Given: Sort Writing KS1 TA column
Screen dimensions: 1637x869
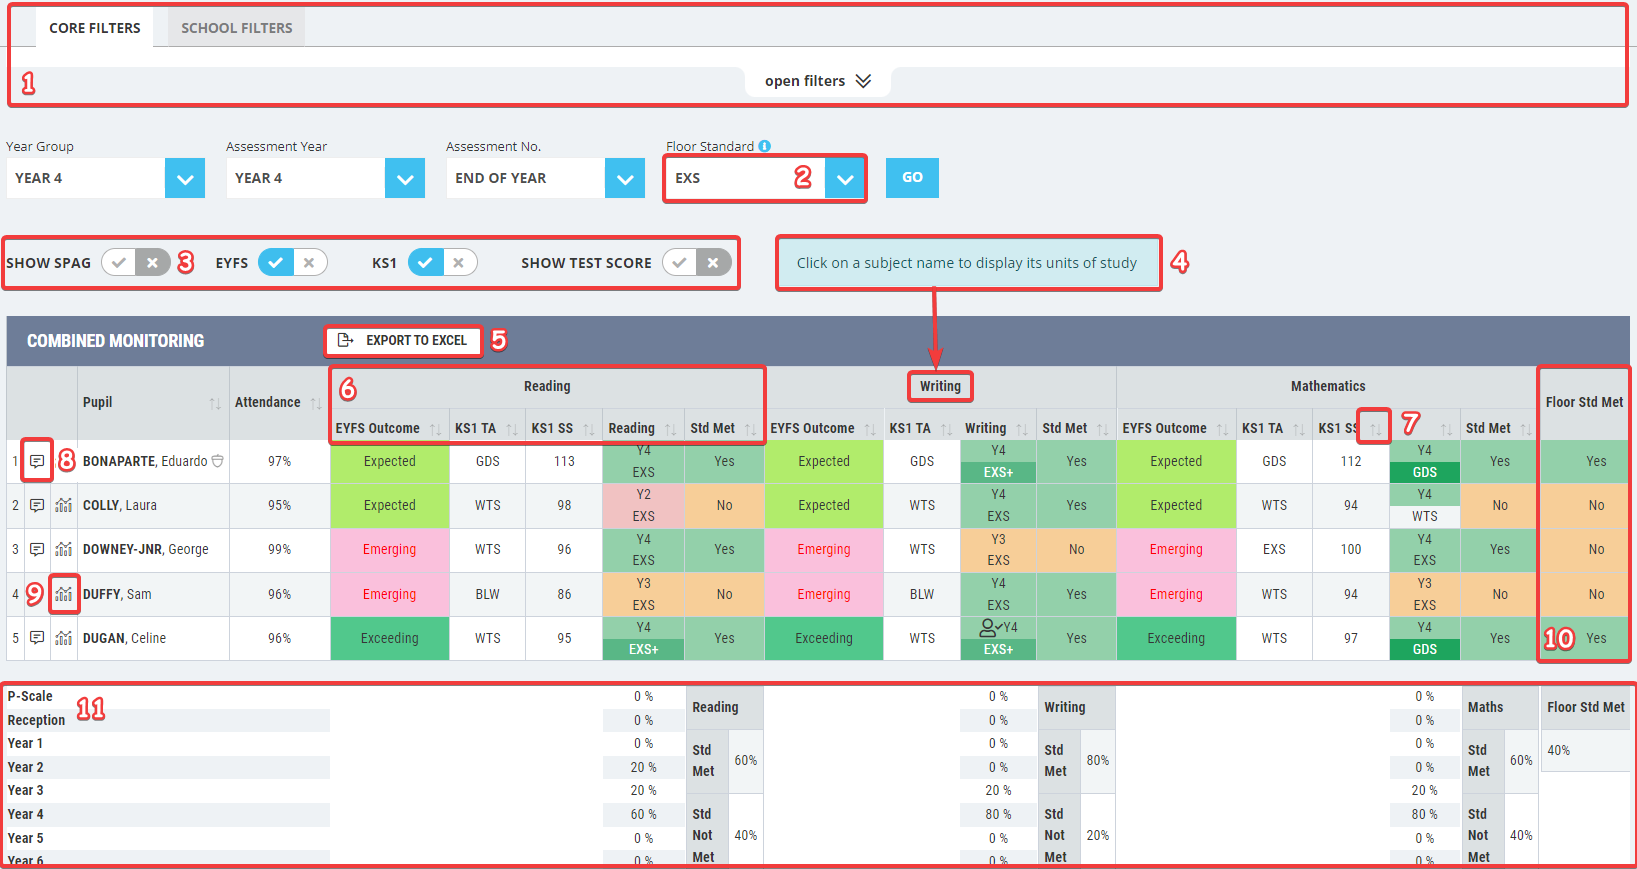Looking at the screenshot, I should pos(947,429).
